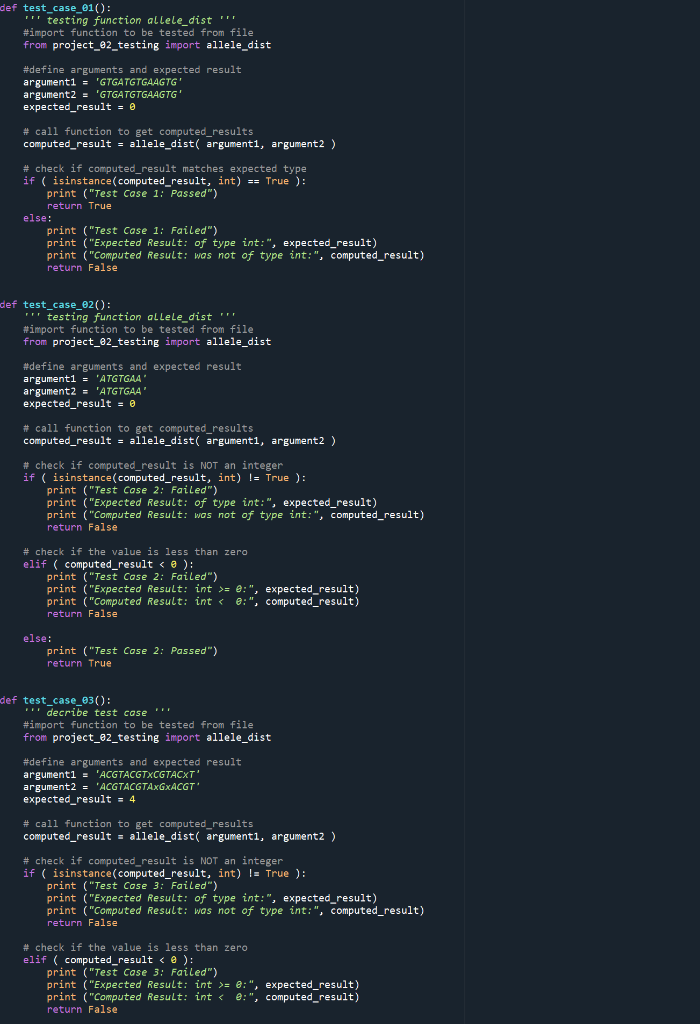The image size is (700, 1024).
Task: Click the print "Test Case 2: Passed" line
Action: tap(132, 650)
